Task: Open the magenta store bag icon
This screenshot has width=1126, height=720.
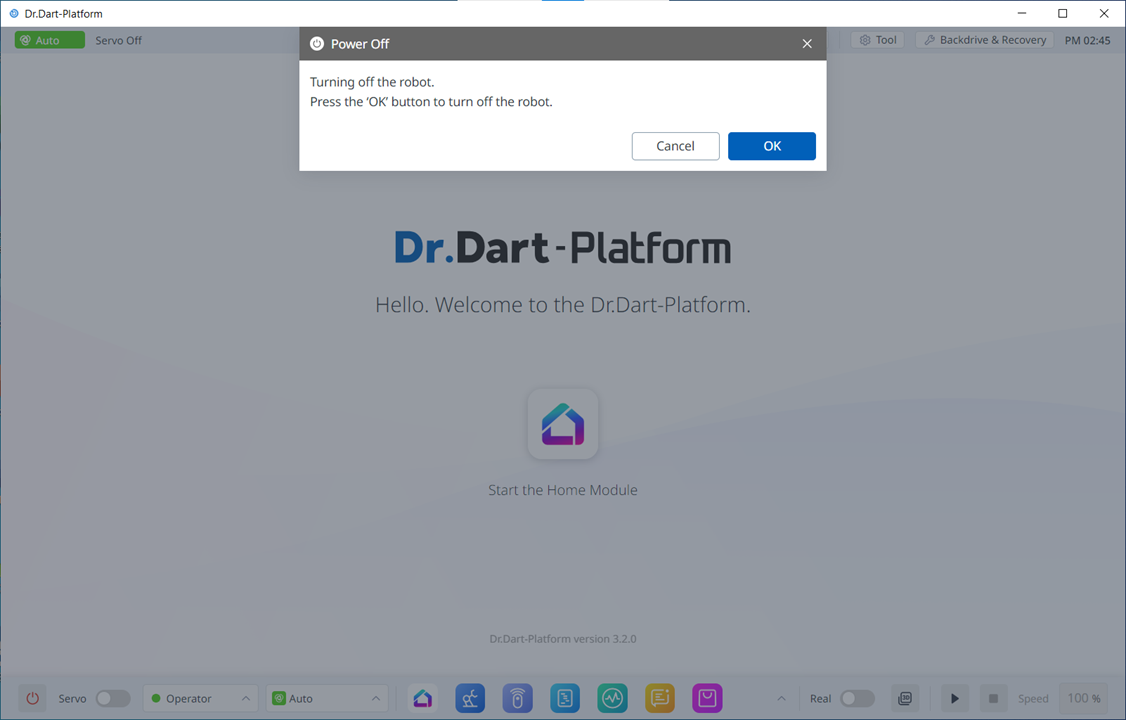Action: [707, 698]
